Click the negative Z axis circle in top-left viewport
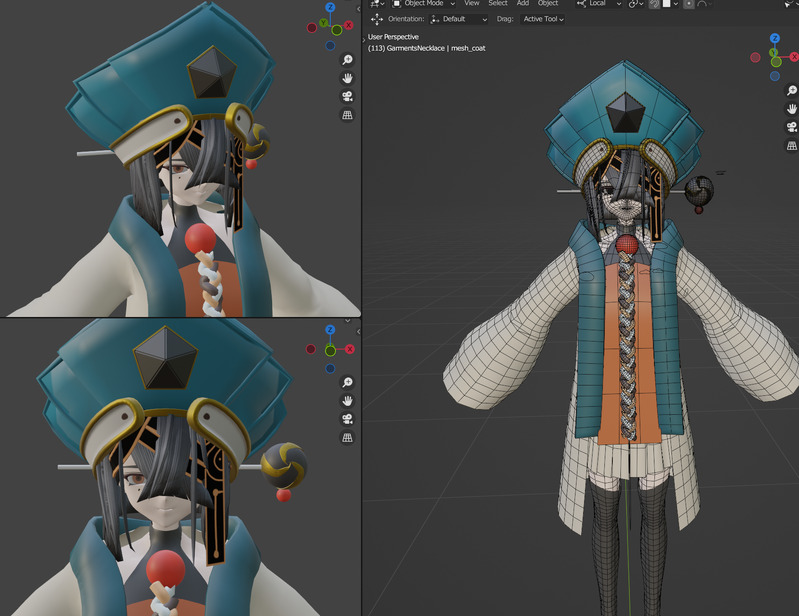 (x=330, y=46)
